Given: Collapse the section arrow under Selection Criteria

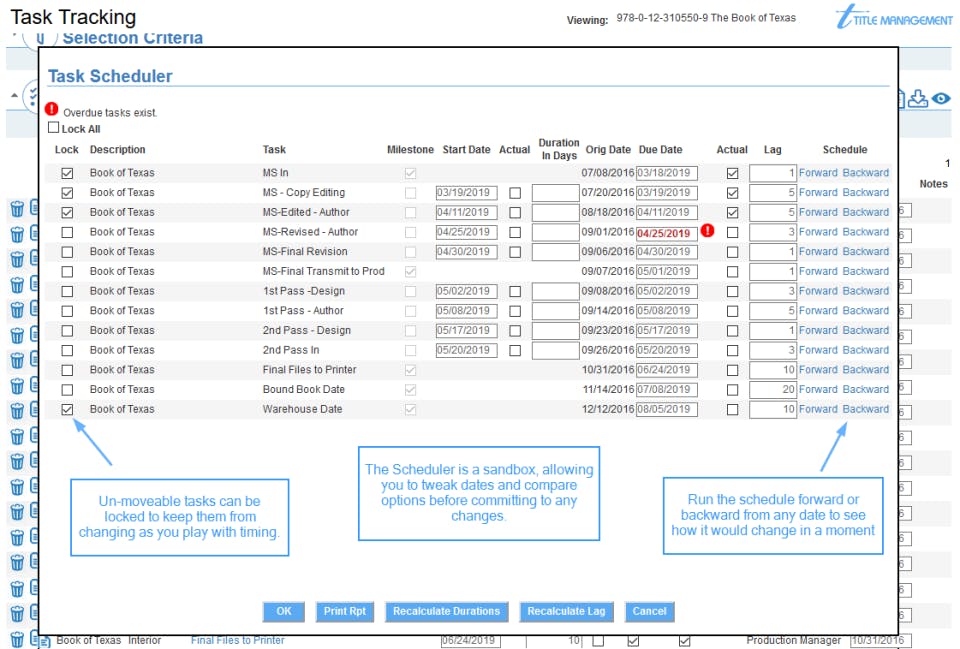Looking at the screenshot, I should pyautogui.click(x=14, y=96).
